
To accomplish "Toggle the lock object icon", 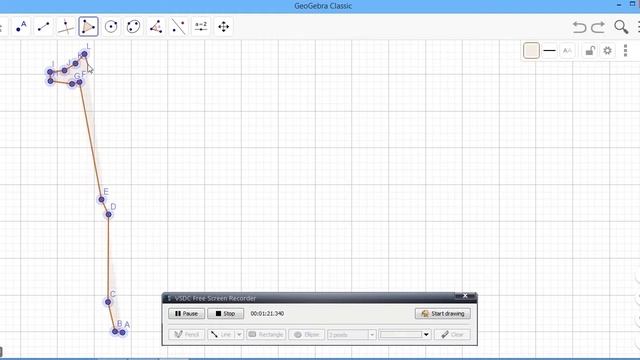I will pos(589,51).
